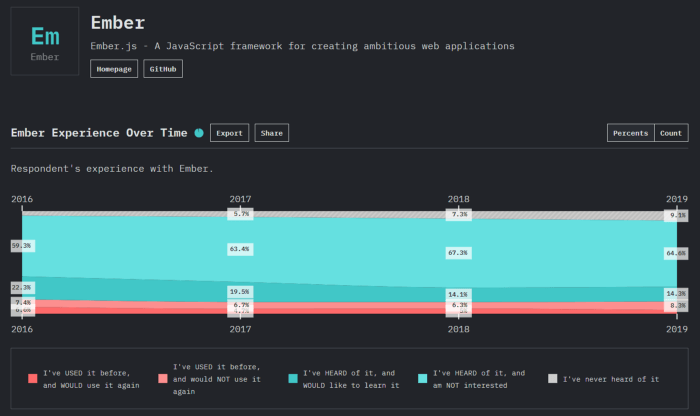Select legend text 'WOULD like to learn it'
Image resolution: width=700 pixels, height=416 pixels.
coord(351,385)
